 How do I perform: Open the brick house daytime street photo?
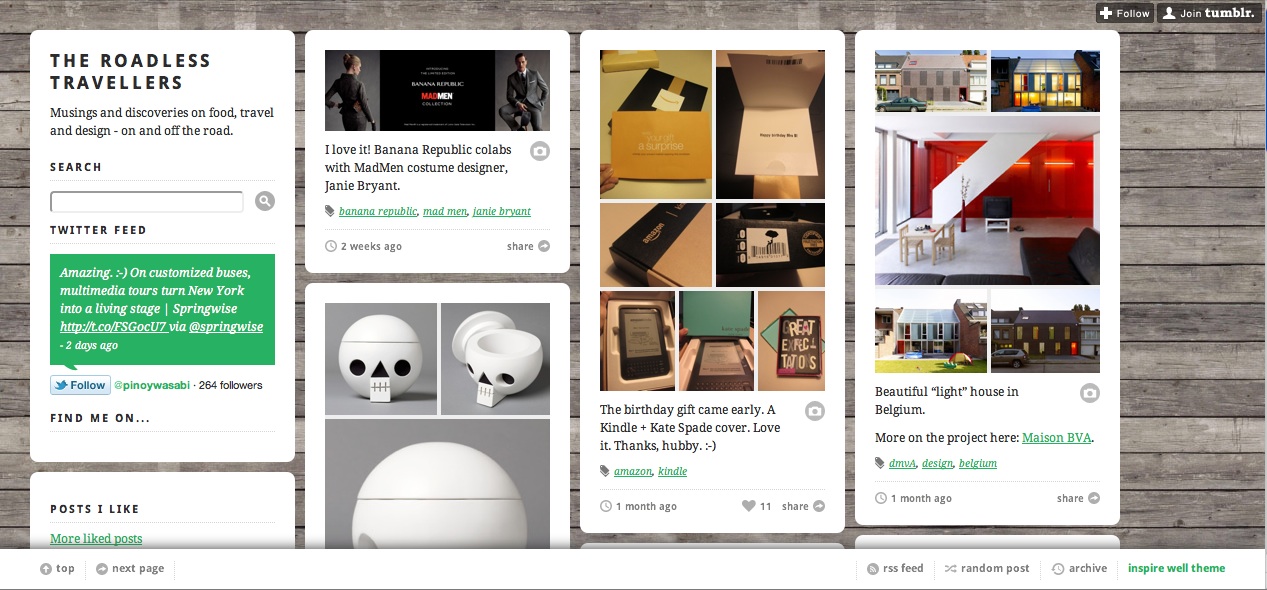click(931, 81)
